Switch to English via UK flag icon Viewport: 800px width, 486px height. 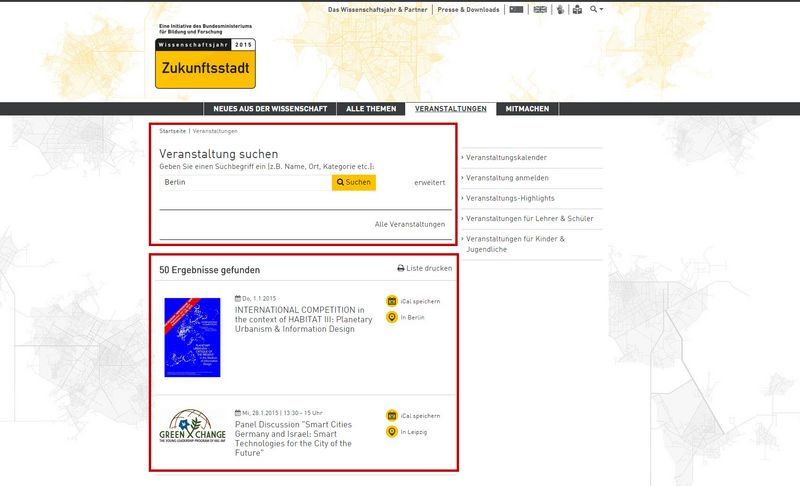click(540, 9)
